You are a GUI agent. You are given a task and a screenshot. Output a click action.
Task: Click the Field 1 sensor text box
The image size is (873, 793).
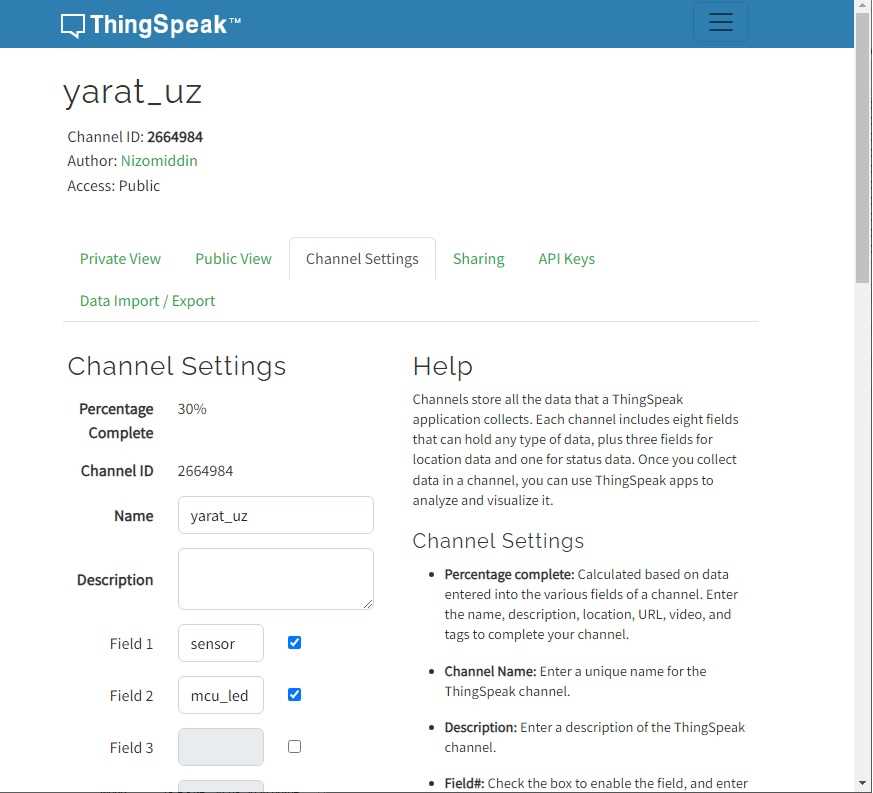click(x=221, y=643)
